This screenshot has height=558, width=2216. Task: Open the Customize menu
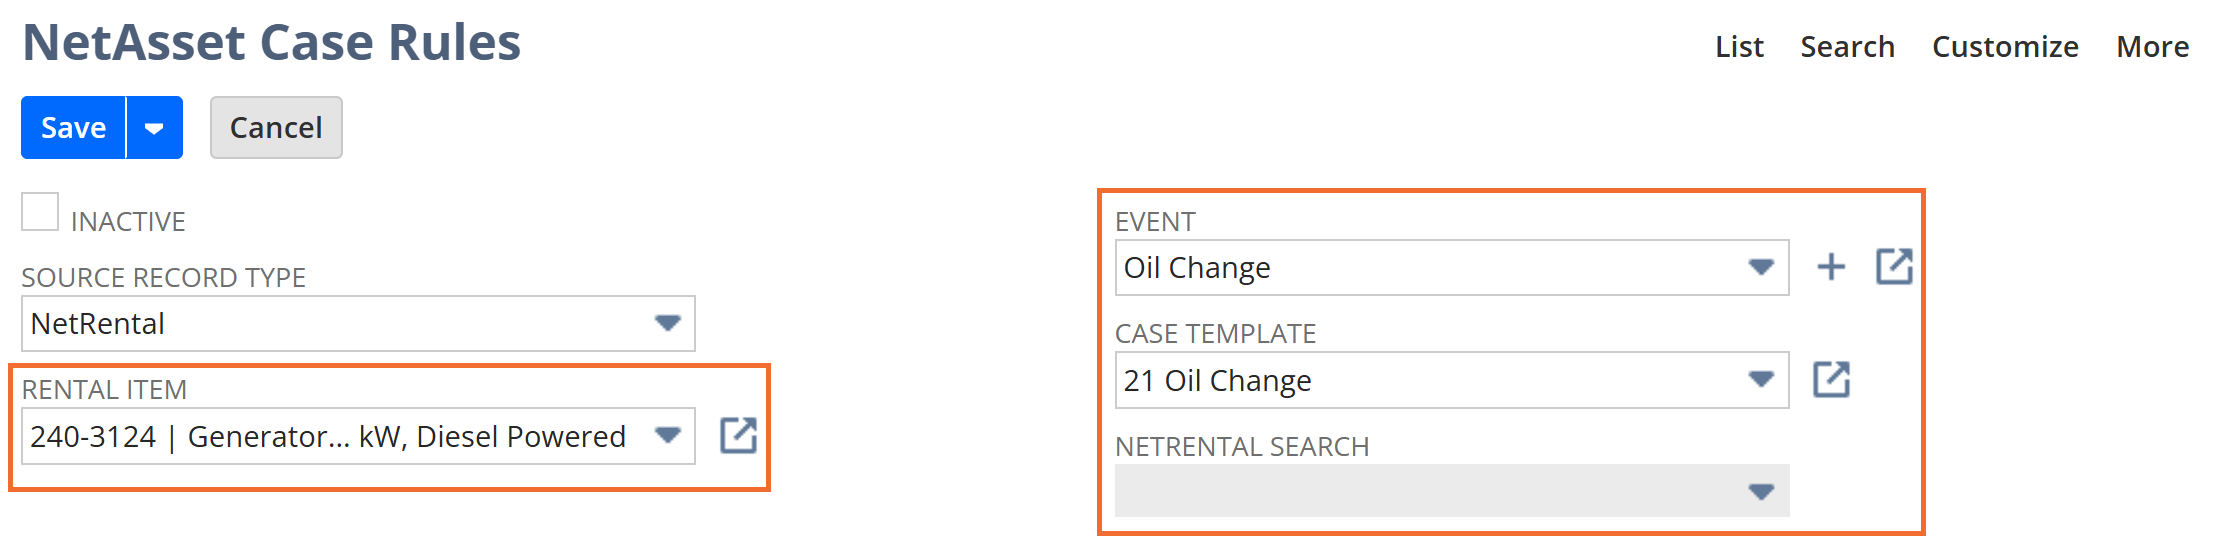pos(2005,47)
